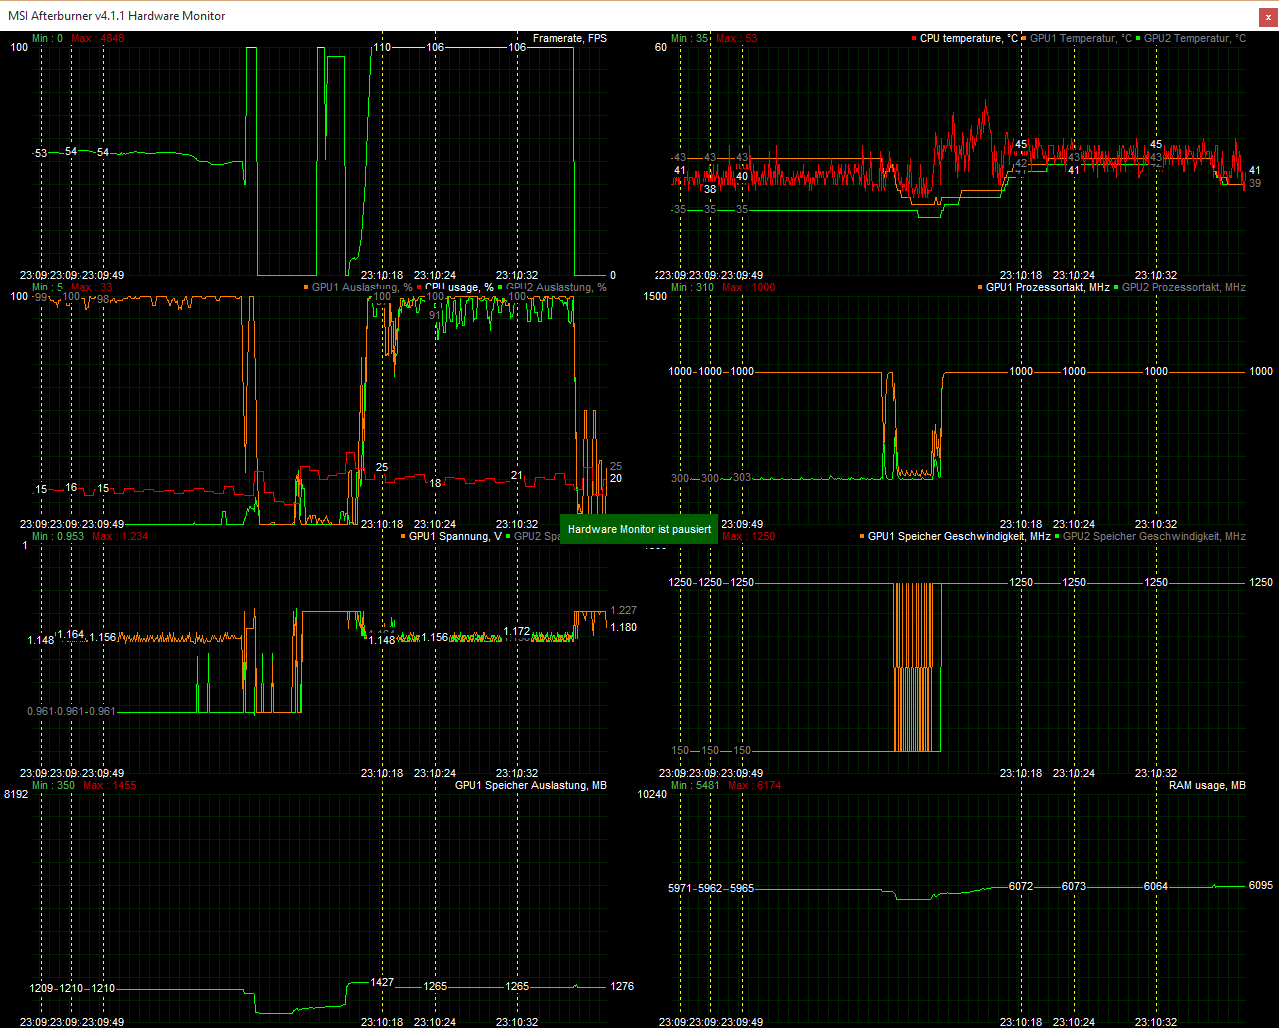Viewport: 1279px width, 1028px height.
Task: Click the 'Hardware Monitor ist pausiert' tooltip
Action: click(x=639, y=529)
